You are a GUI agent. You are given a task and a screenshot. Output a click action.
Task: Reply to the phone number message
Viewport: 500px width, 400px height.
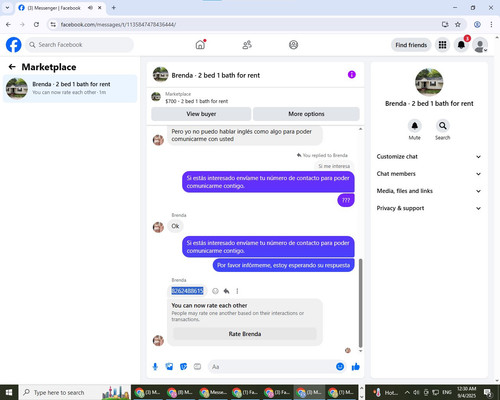(x=226, y=291)
